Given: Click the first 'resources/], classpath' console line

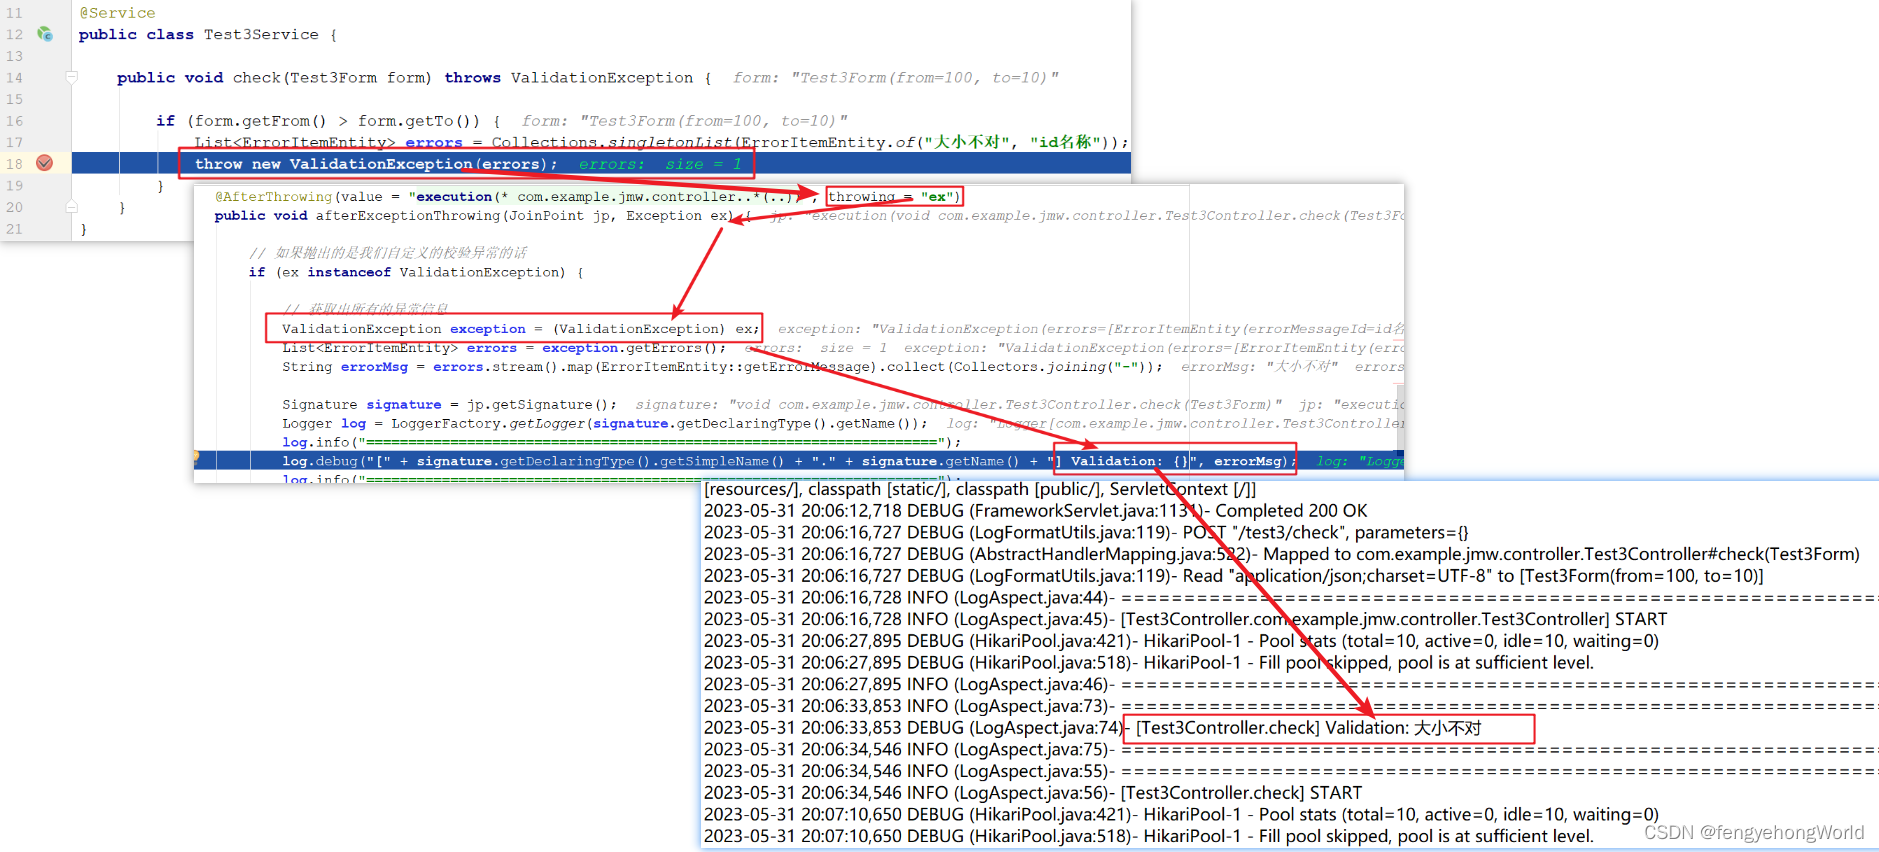Looking at the screenshot, I should click(980, 489).
